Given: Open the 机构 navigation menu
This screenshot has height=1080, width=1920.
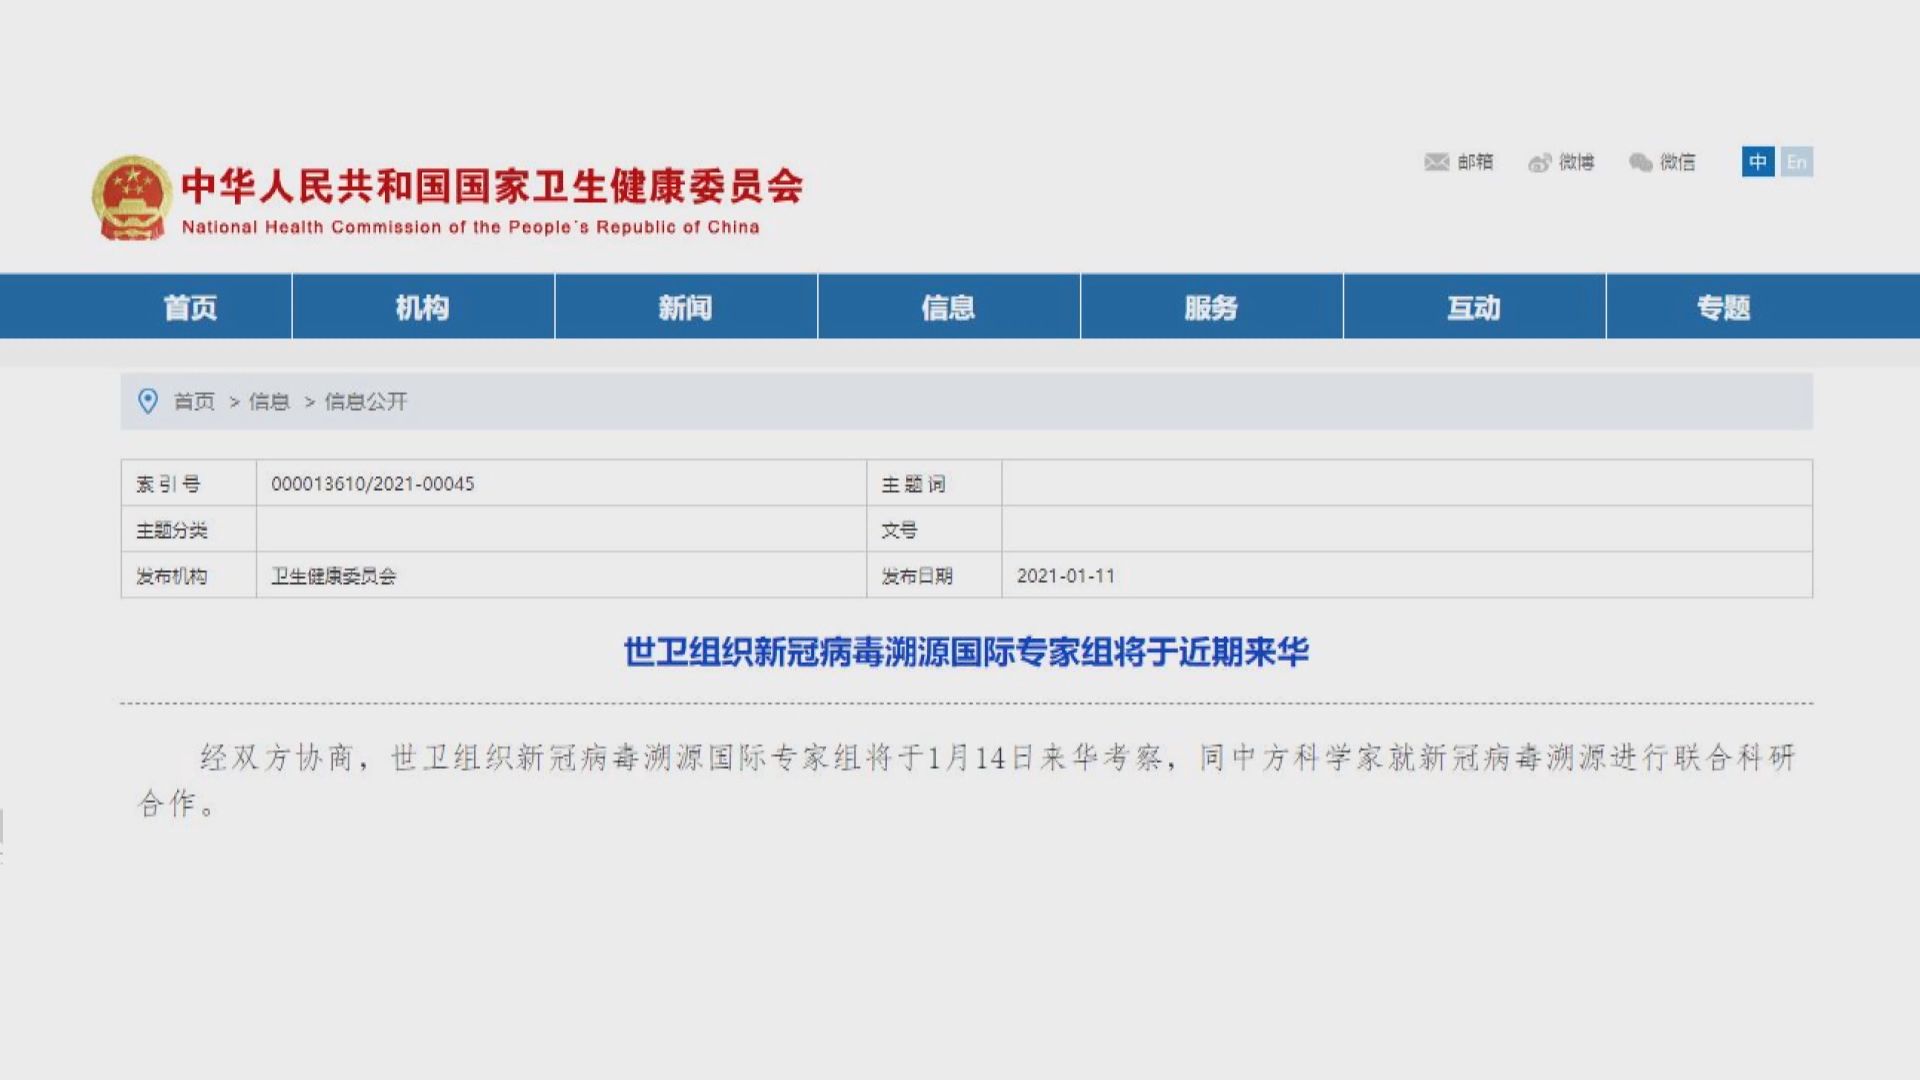Looking at the screenshot, I should (x=424, y=308).
